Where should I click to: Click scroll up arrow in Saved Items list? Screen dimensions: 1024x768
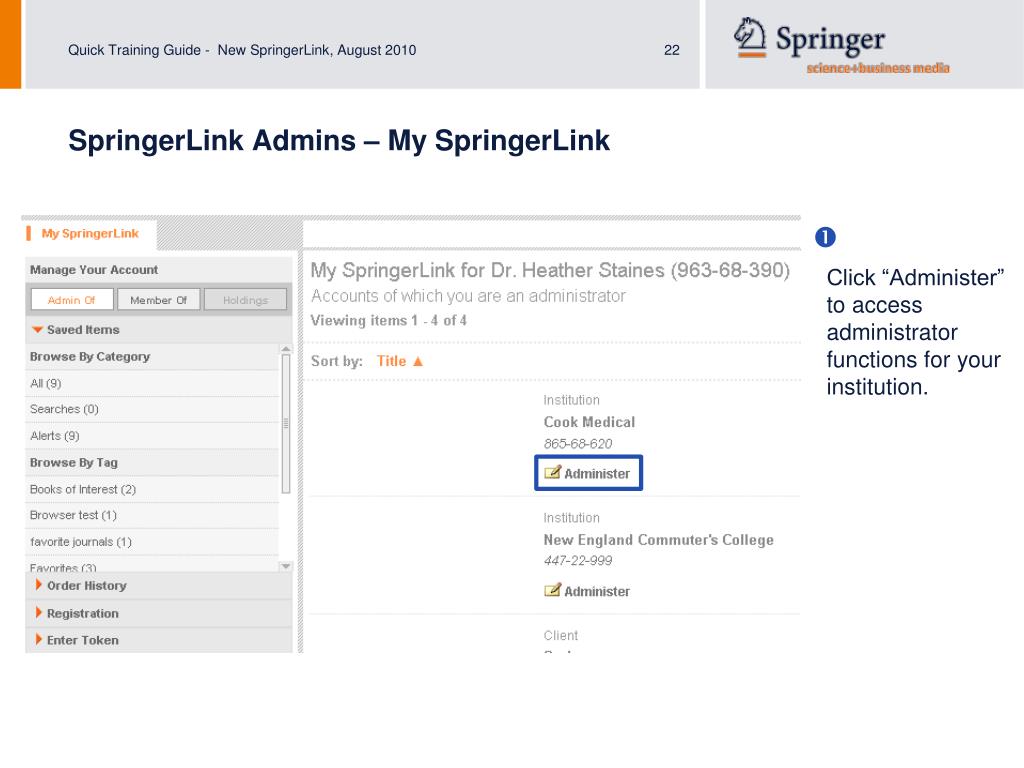pos(285,349)
